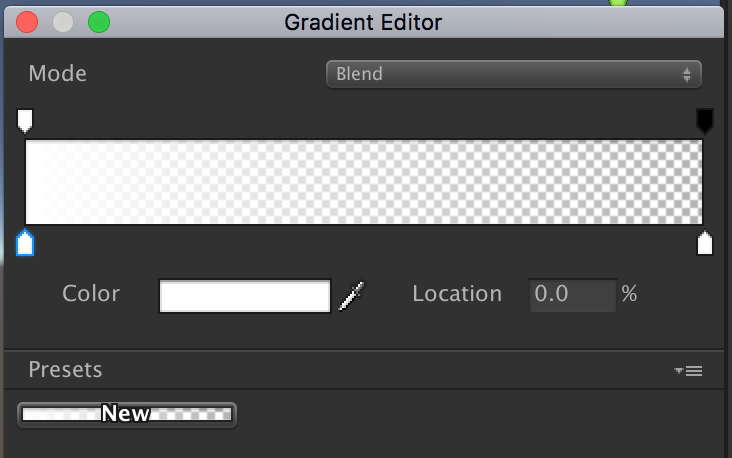Screen dimensions: 732x458
Task: Select the black alpha key at top right
Action: click(704, 121)
